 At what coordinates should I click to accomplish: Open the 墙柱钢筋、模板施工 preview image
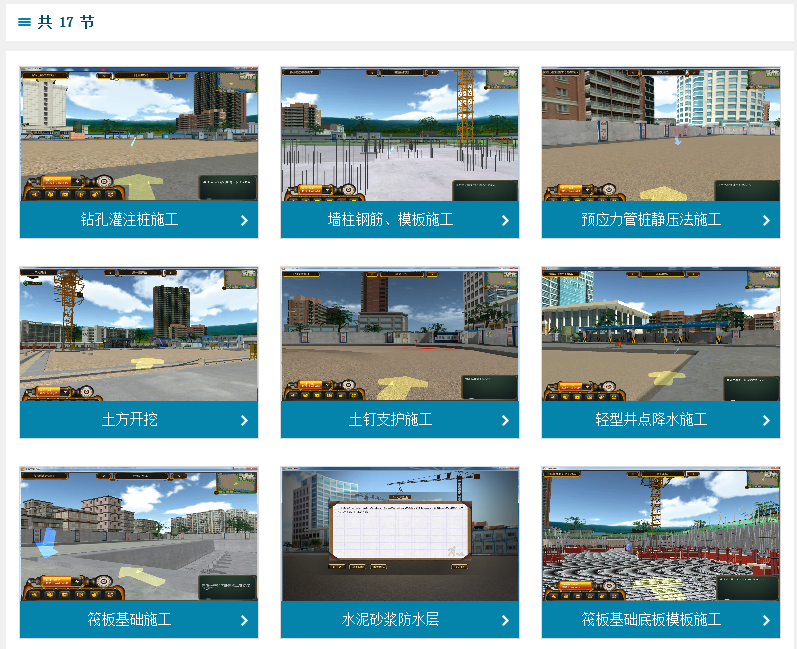pos(400,134)
